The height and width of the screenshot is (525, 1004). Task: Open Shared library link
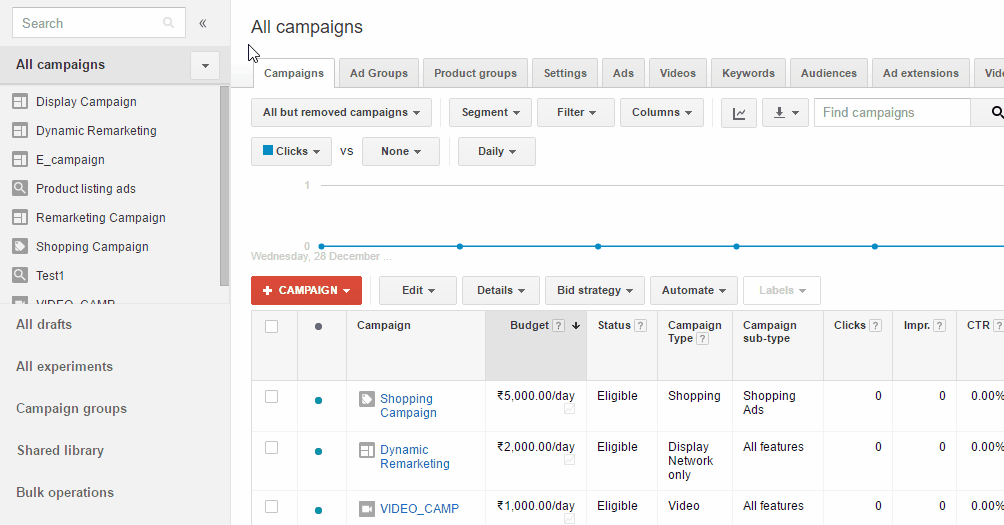click(x=60, y=451)
